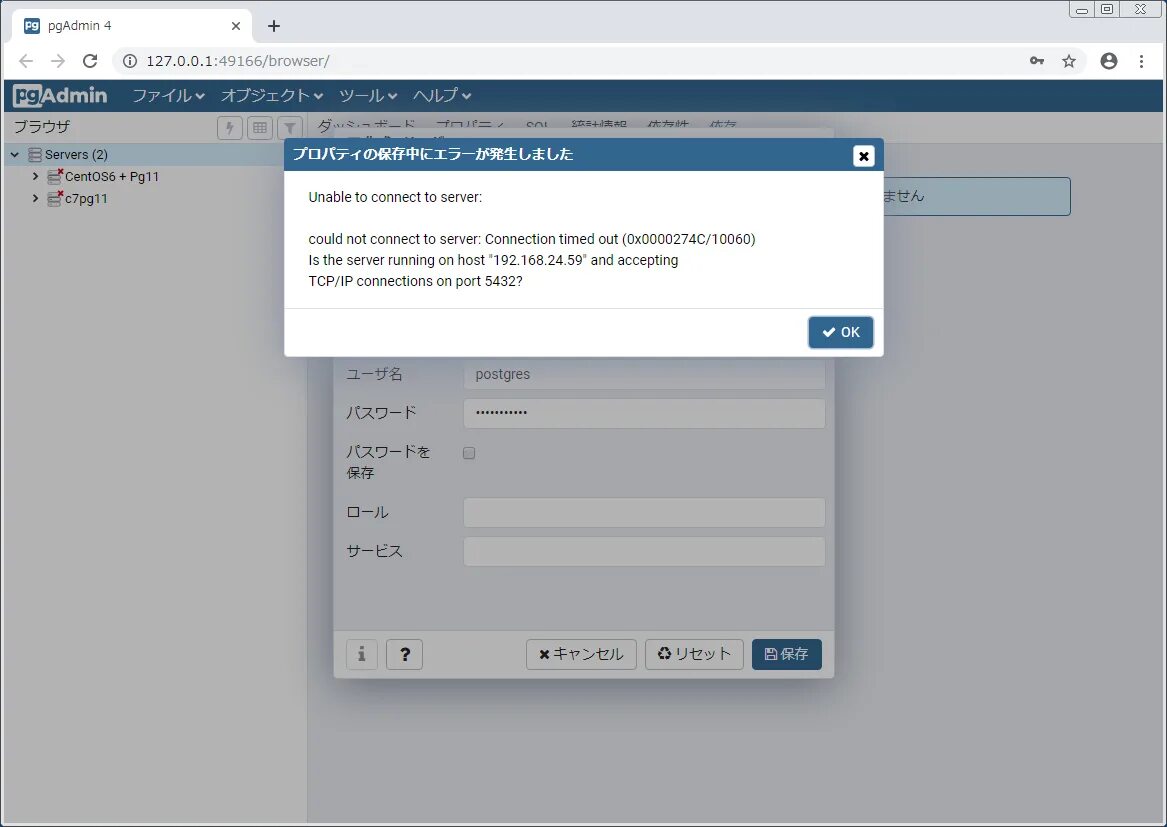The width and height of the screenshot is (1167, 827).
Task: Select c7pg11 server in tree
Action: click(x=86, y=199)
